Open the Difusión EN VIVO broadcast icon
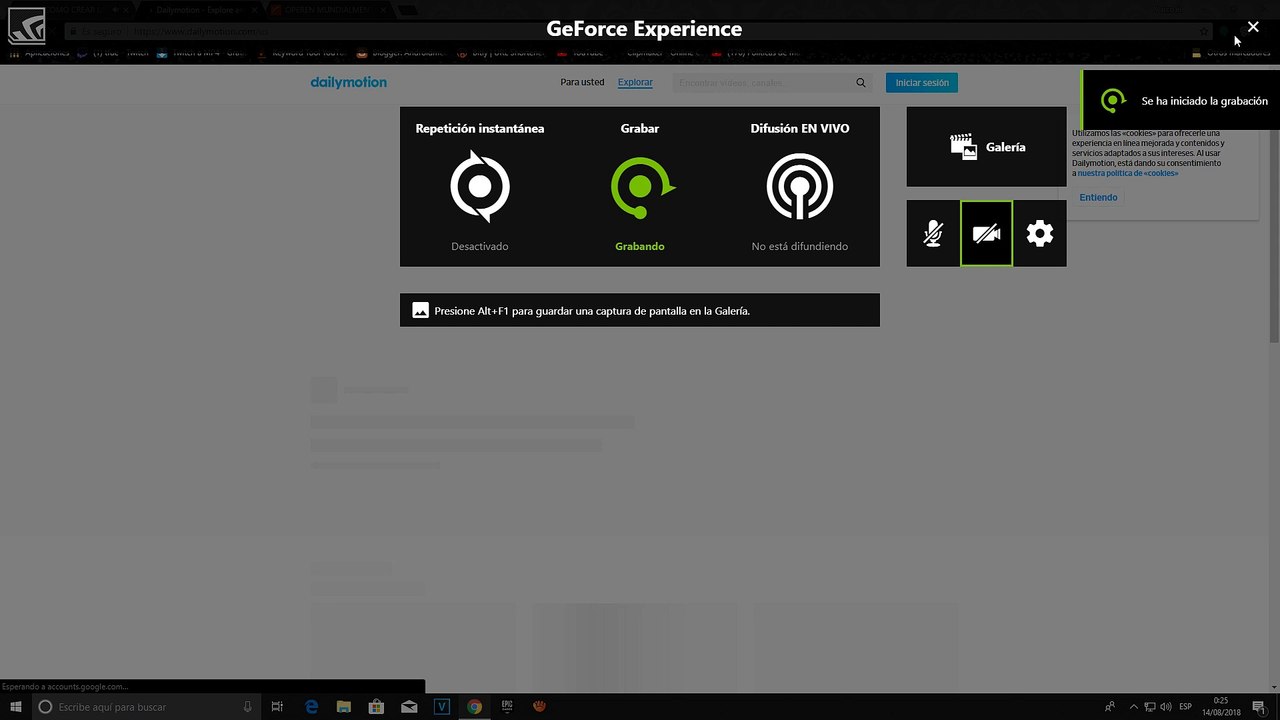 click(x=800, y=186)
